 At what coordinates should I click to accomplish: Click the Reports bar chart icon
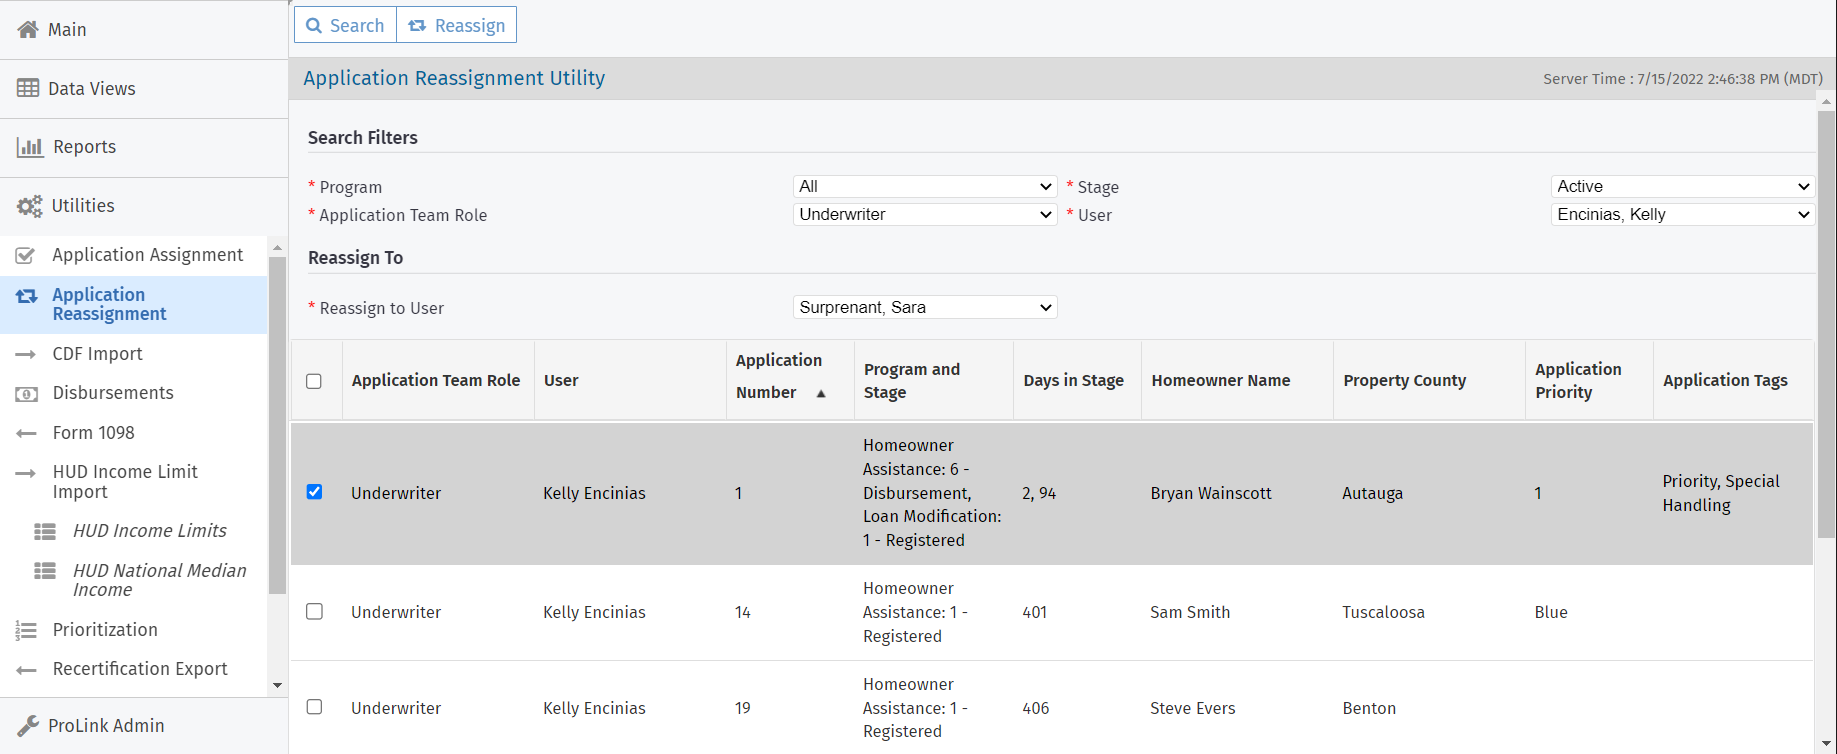tap(30, 147)
